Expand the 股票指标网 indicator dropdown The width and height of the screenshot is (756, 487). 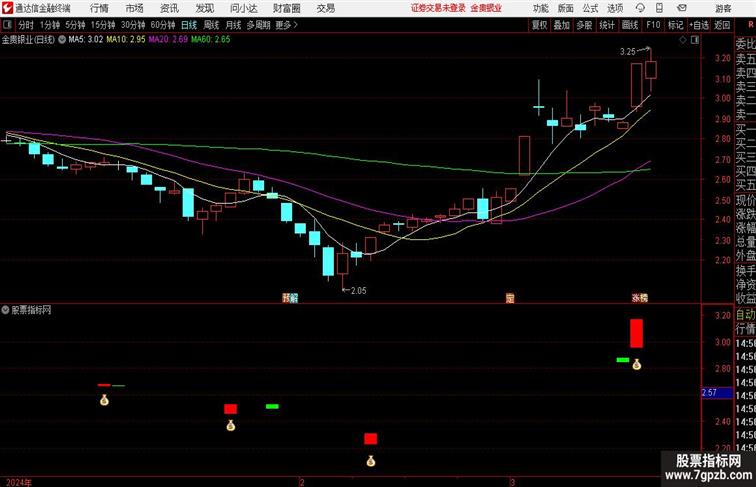pos(5,310)
